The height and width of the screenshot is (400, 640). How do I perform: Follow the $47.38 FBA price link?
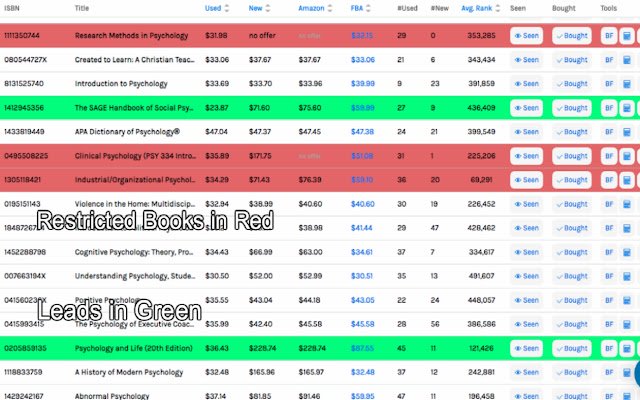362,132
